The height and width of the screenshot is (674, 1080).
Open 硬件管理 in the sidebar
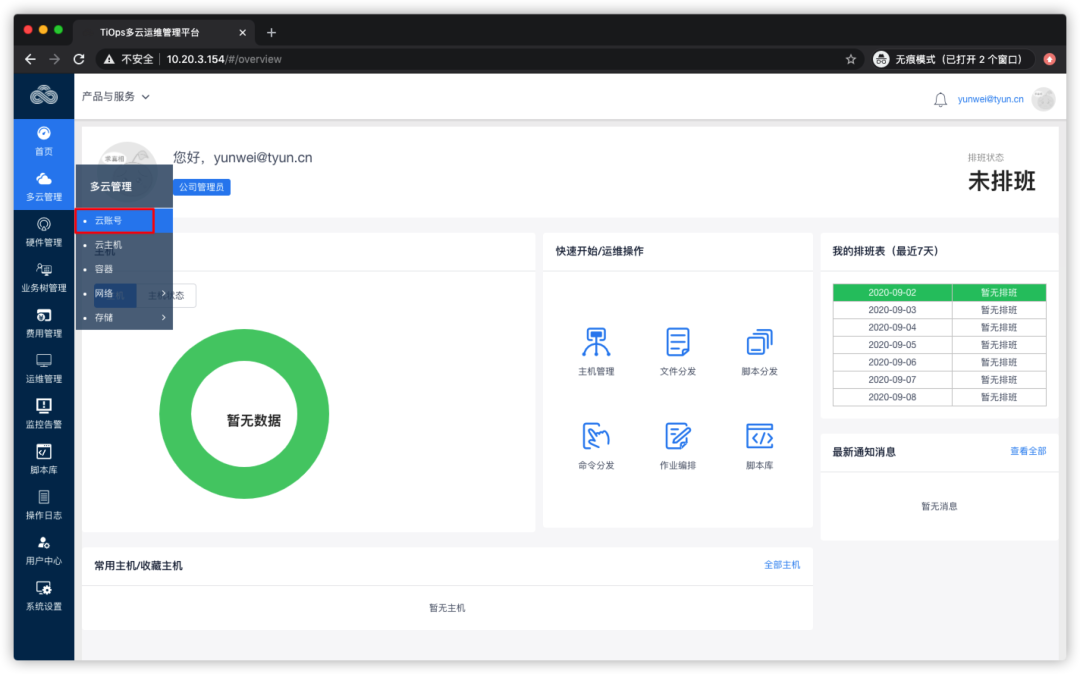coord(43,234)
